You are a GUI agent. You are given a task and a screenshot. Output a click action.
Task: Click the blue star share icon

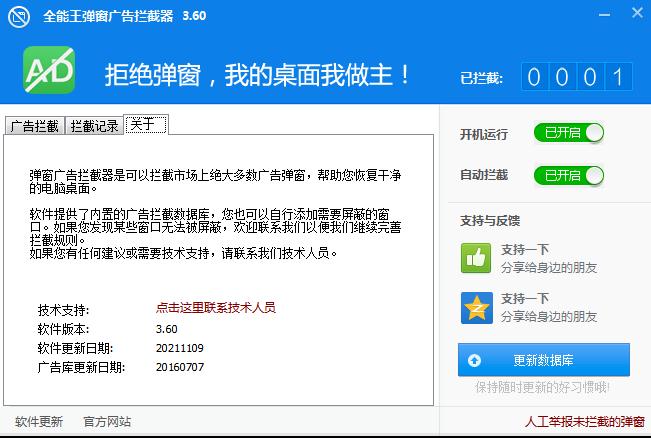[475, 307]
